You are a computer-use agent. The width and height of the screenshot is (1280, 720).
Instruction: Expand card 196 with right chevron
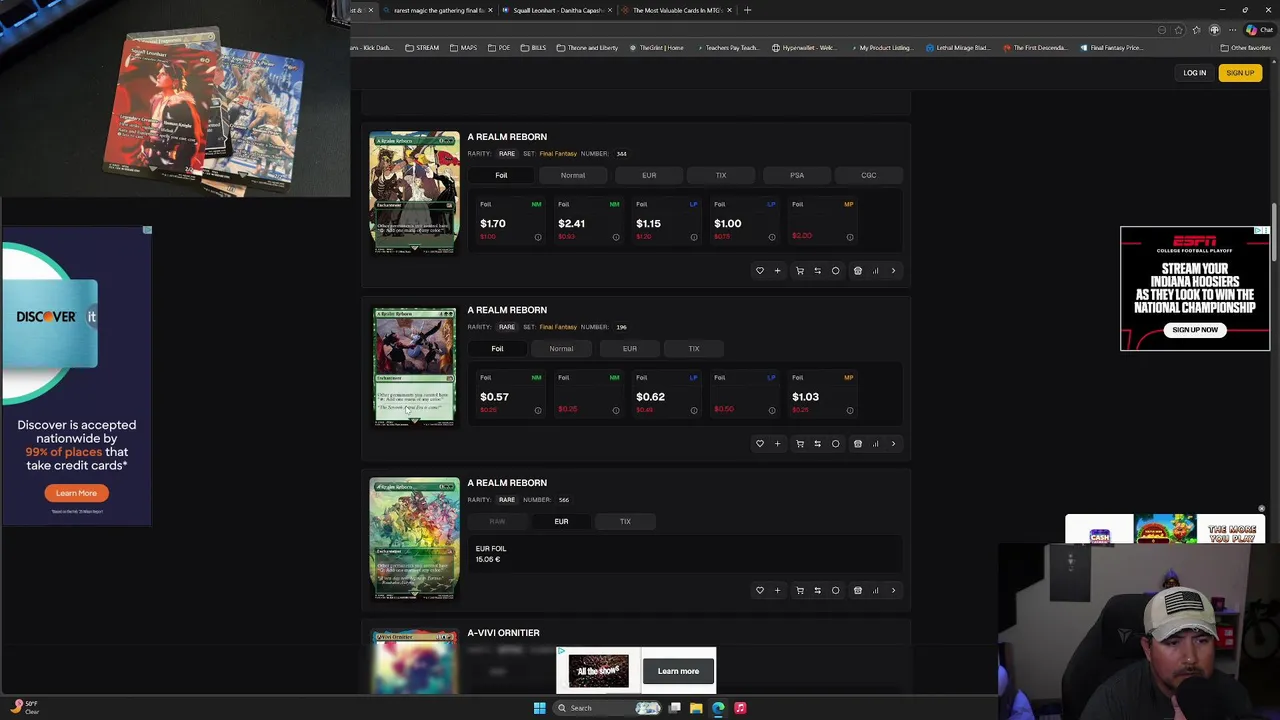(x=893, y=444)
